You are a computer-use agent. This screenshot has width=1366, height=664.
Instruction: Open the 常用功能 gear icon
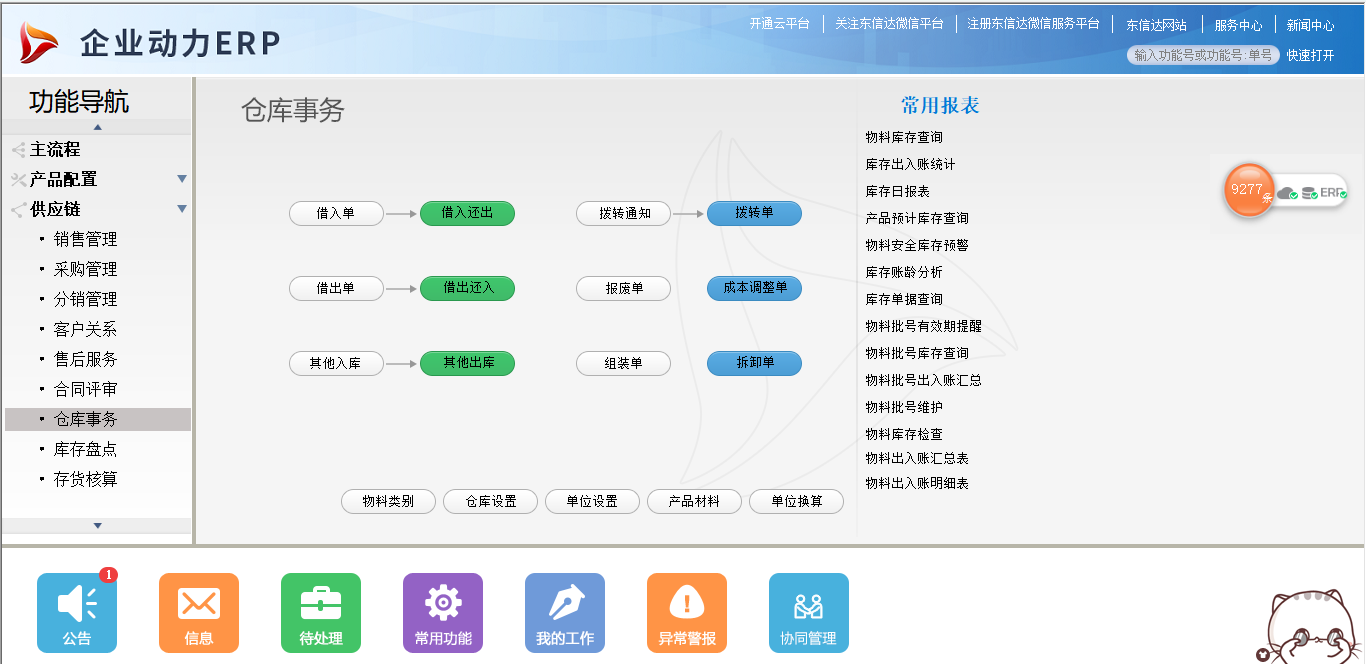[x=442, y=612]
